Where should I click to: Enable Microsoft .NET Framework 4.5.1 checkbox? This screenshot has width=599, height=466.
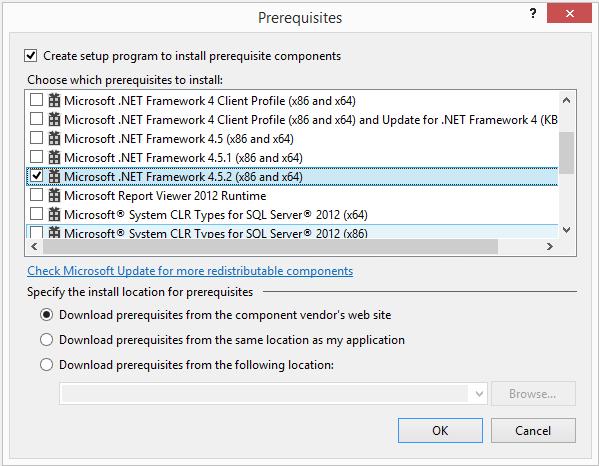[36, 157]
